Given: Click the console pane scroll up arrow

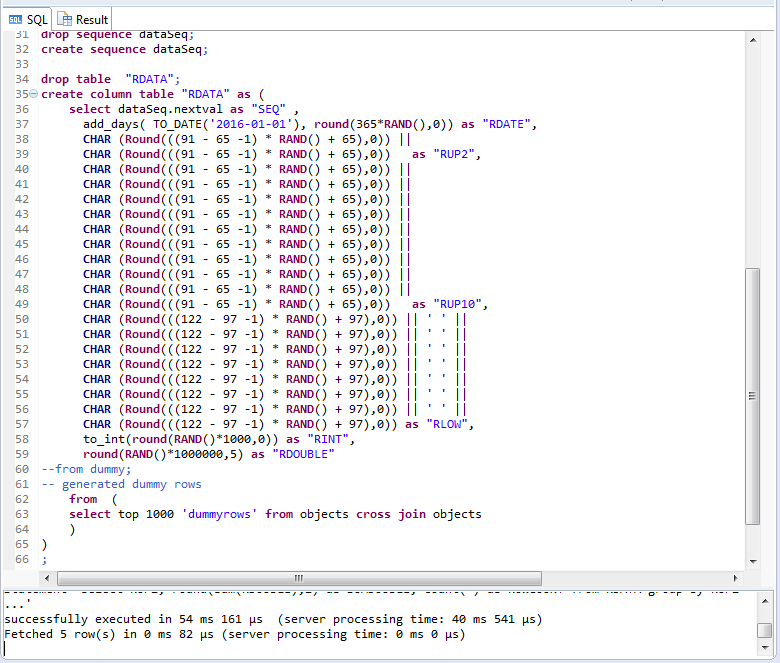Looking at the screenshot, I should 765,601.
